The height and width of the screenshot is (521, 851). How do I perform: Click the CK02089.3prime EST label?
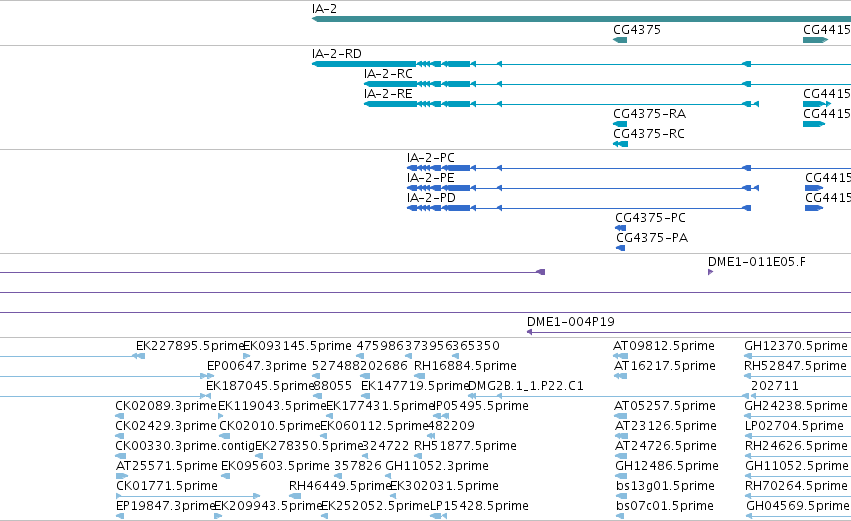pyautogui.click(x=166, y=406)
